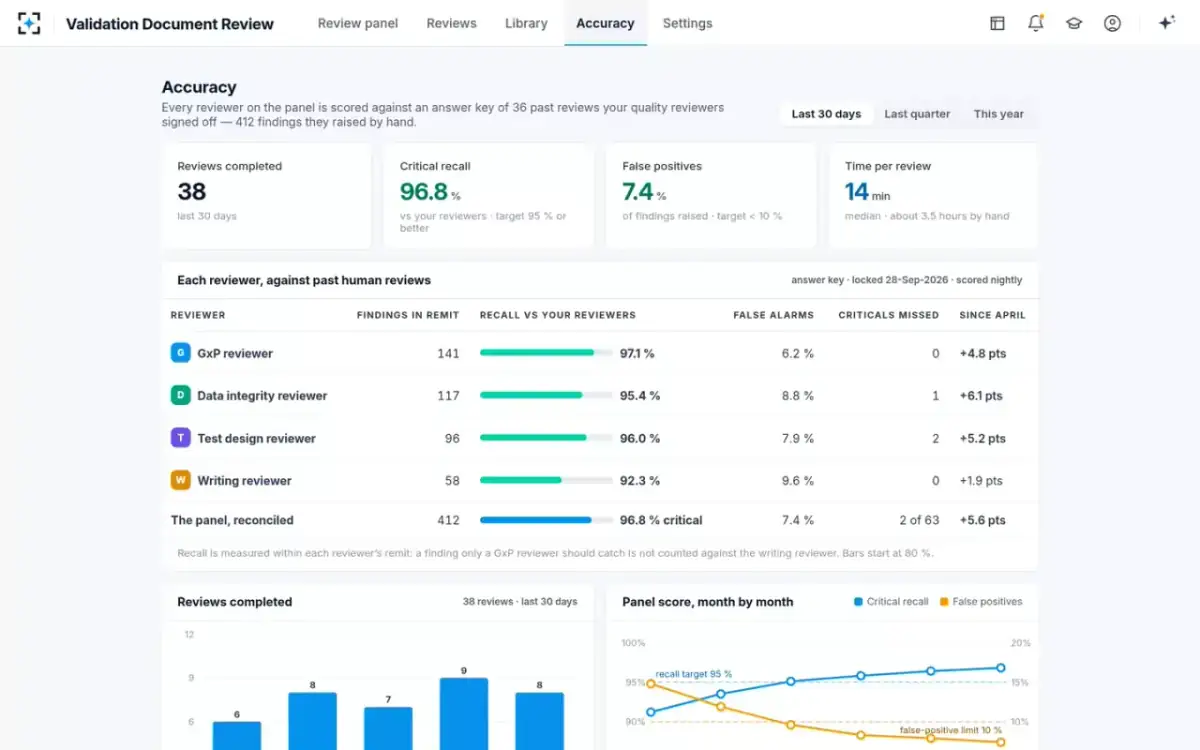Click the Writing reviewer W badge

point(180,480)
